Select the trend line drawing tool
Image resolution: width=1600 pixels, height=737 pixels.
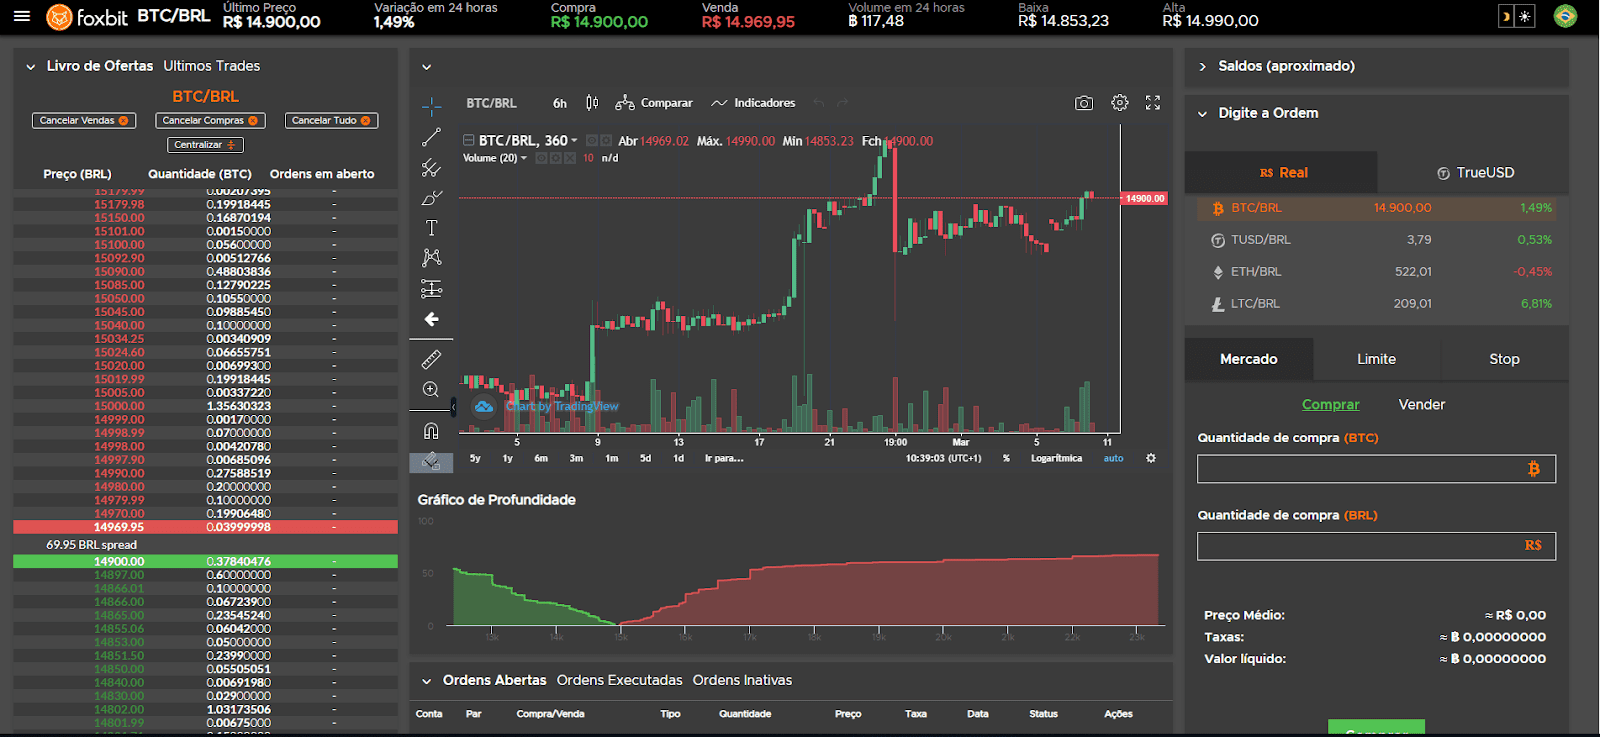tap(431, 137)
